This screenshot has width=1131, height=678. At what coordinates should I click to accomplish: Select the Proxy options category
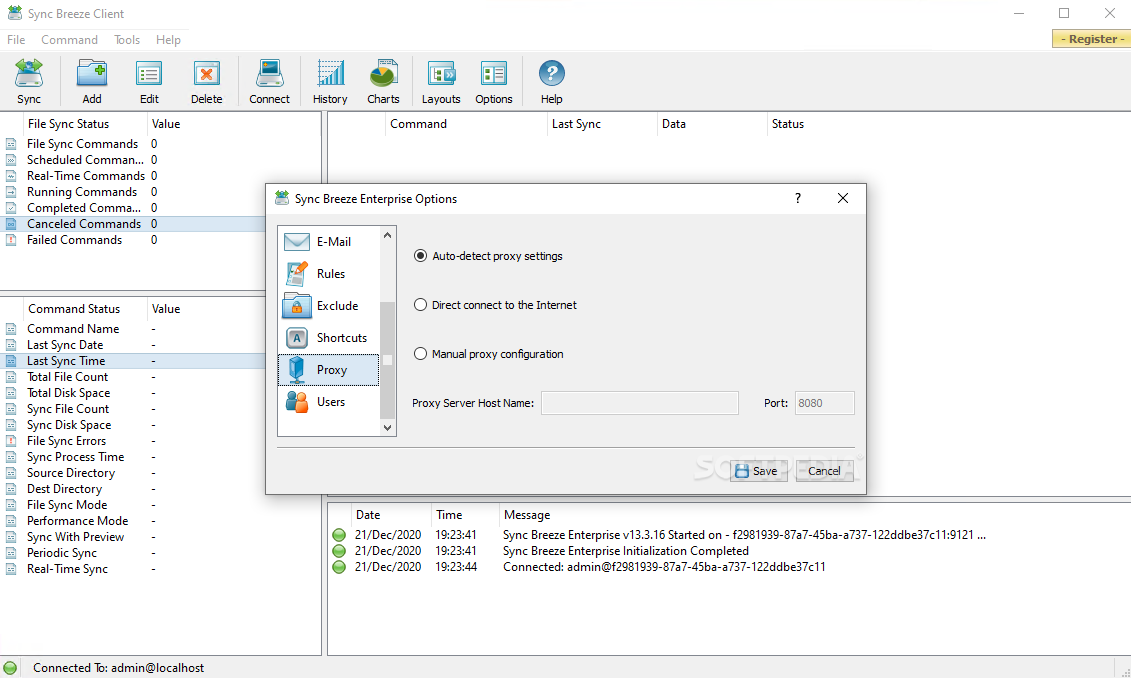pos(329,370)
